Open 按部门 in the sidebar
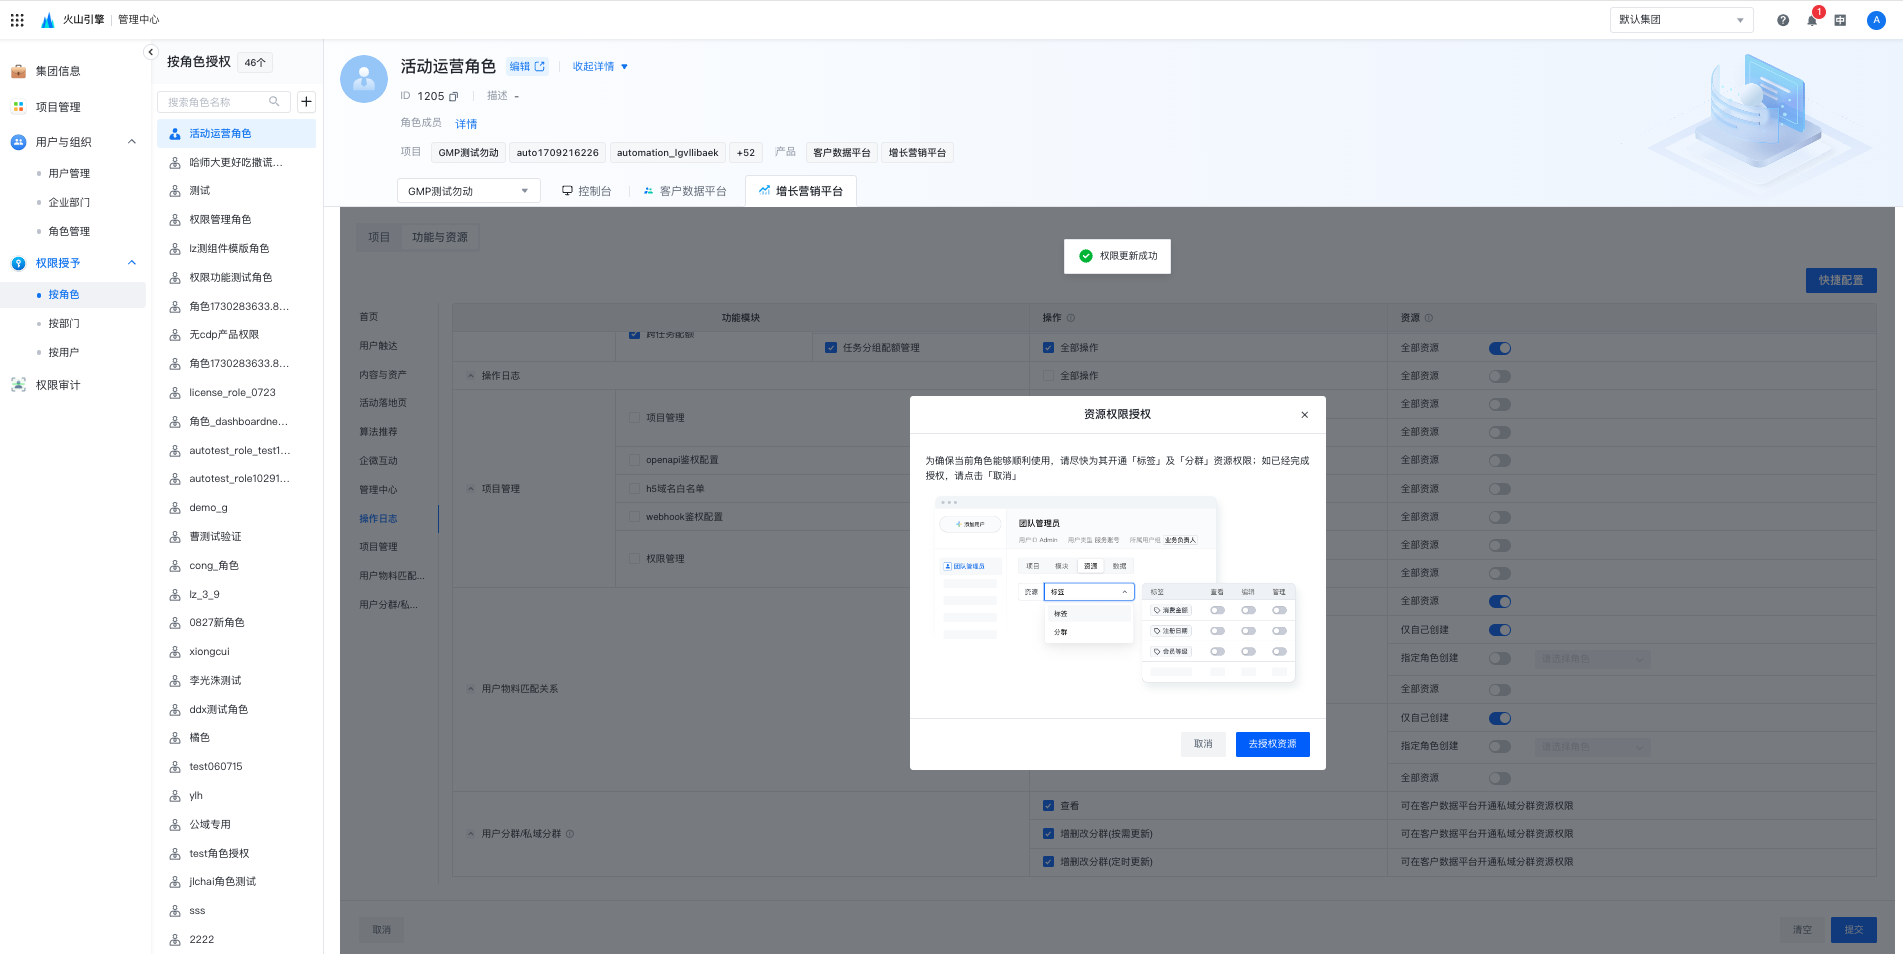1903x954 pixels. click(x=64, y=324)
